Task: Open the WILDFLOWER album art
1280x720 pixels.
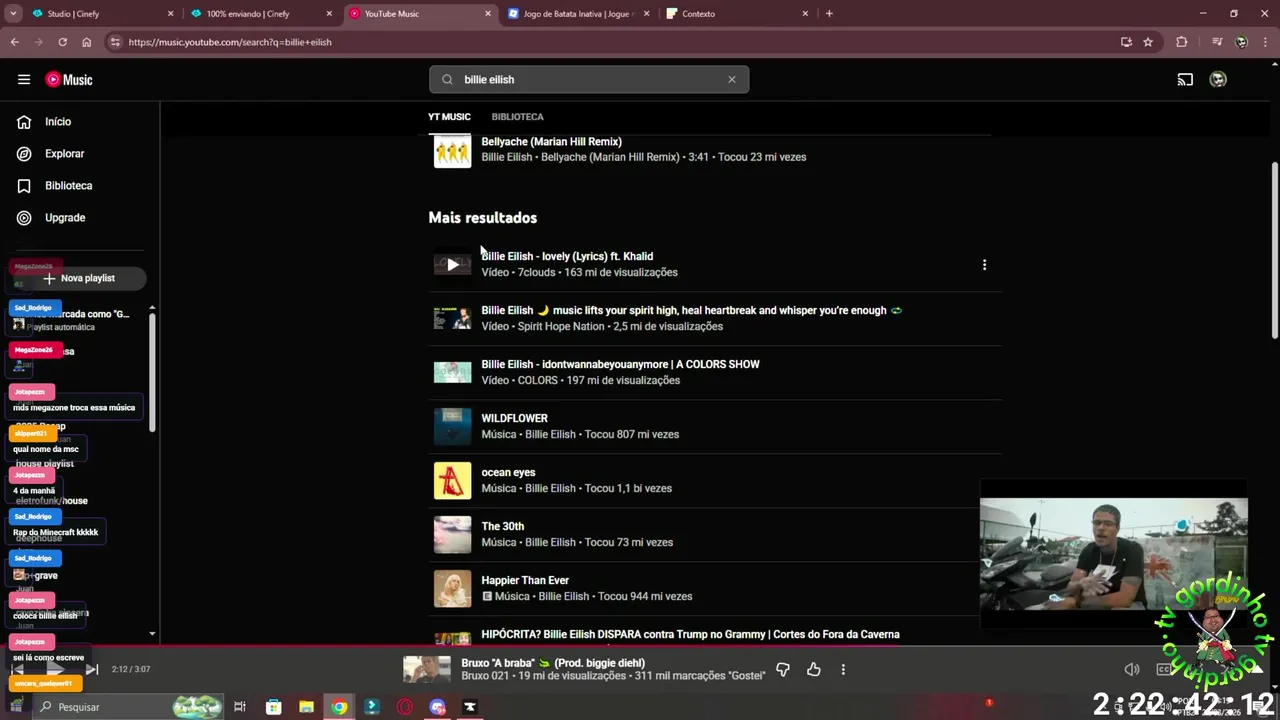Action: [x=452, y=426]
